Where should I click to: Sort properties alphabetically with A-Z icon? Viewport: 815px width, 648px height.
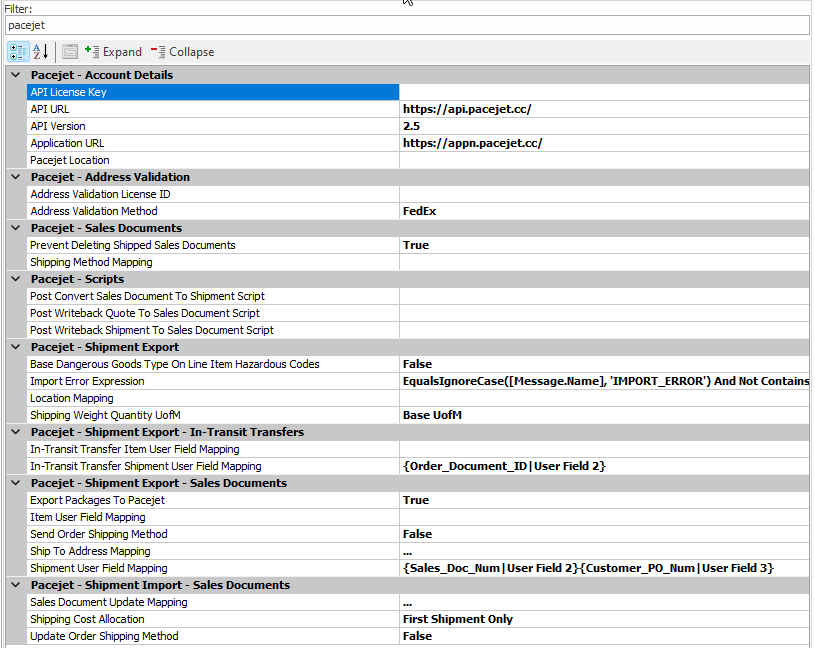pos(41,51)
